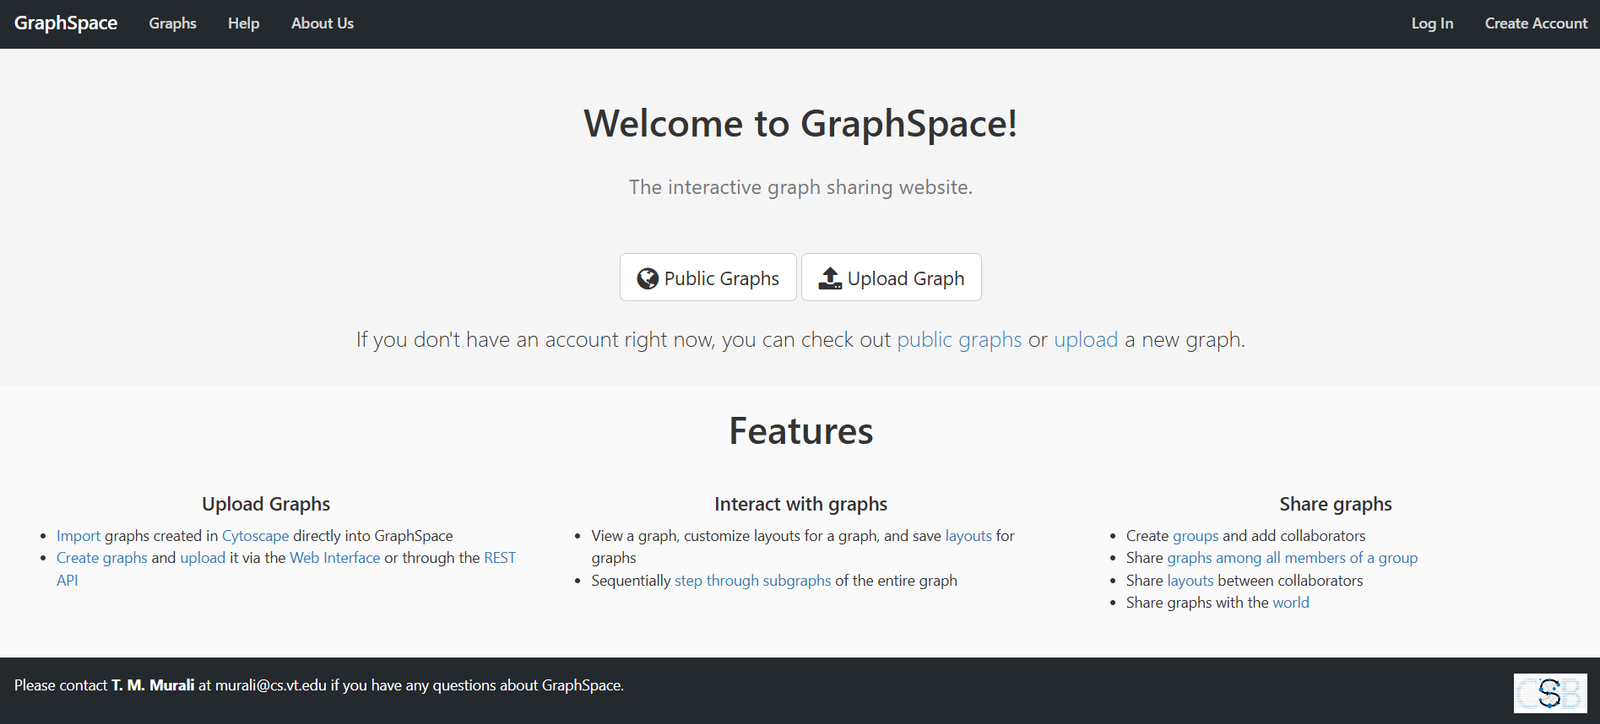
Task: Open the Graphs menu in navbar
Action: click(172, 23)
